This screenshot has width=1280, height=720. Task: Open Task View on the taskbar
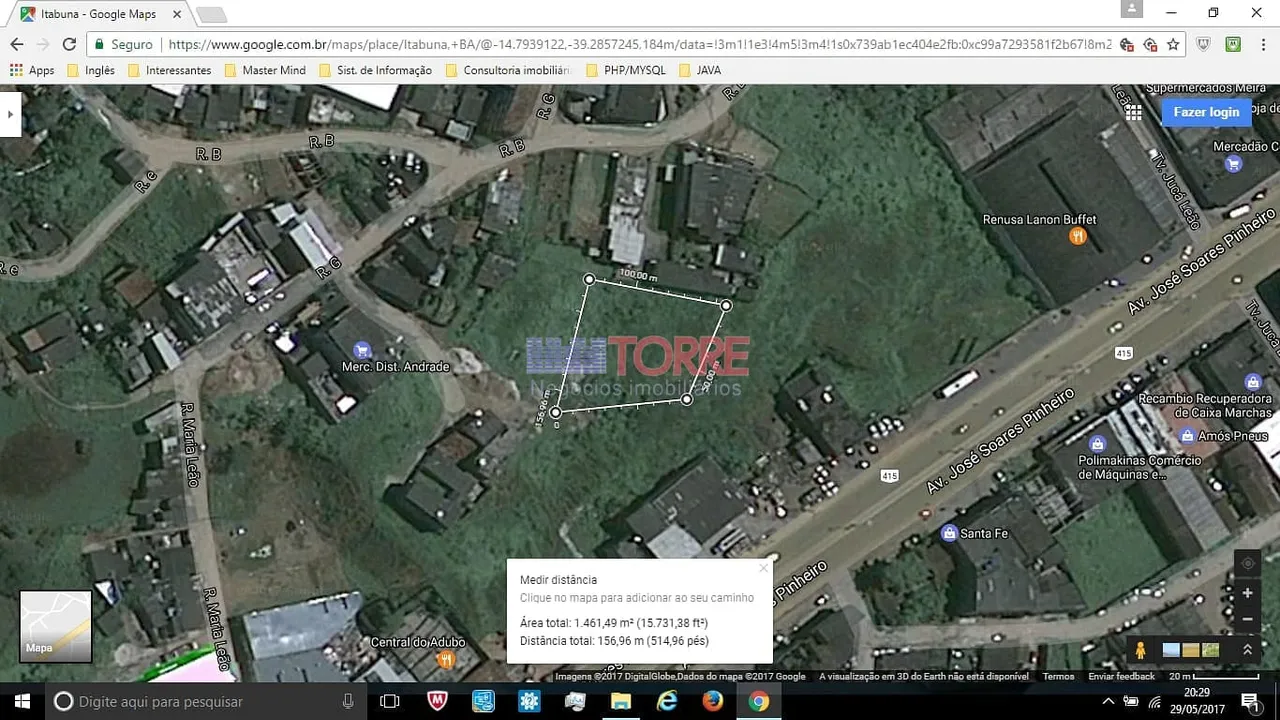click(390, 701)
